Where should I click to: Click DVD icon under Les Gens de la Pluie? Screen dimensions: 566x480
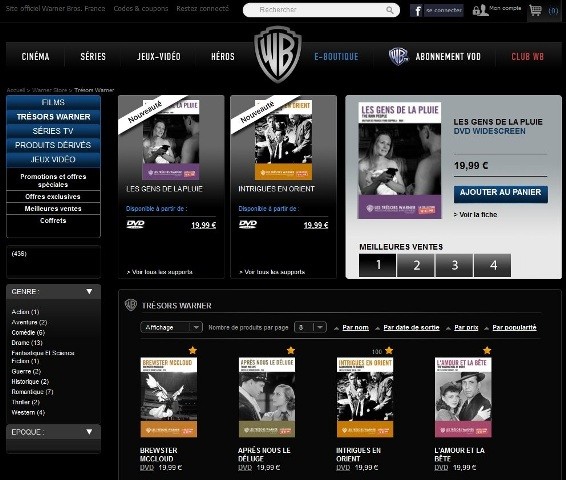(x=135, y=224)
